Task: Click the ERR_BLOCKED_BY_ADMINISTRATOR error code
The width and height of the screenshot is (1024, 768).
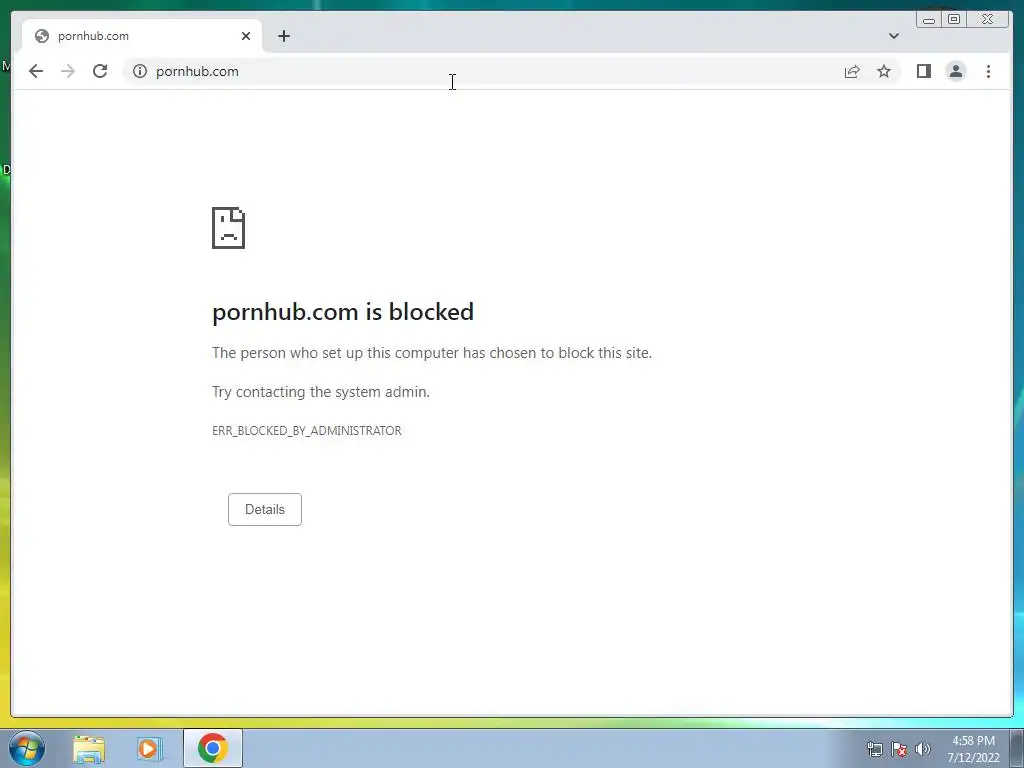Action: point(307,431)
